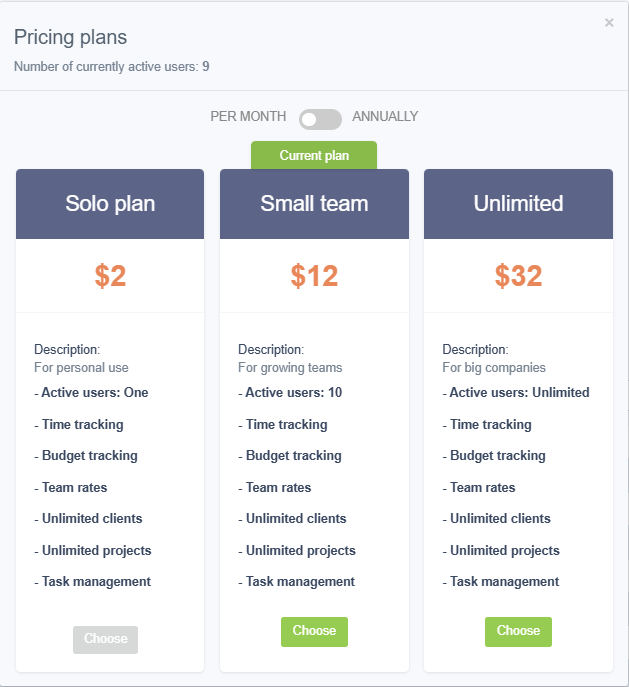Close the Pricing plans dialog
Viewport: 629px width, 687px height.
(609, 23)
